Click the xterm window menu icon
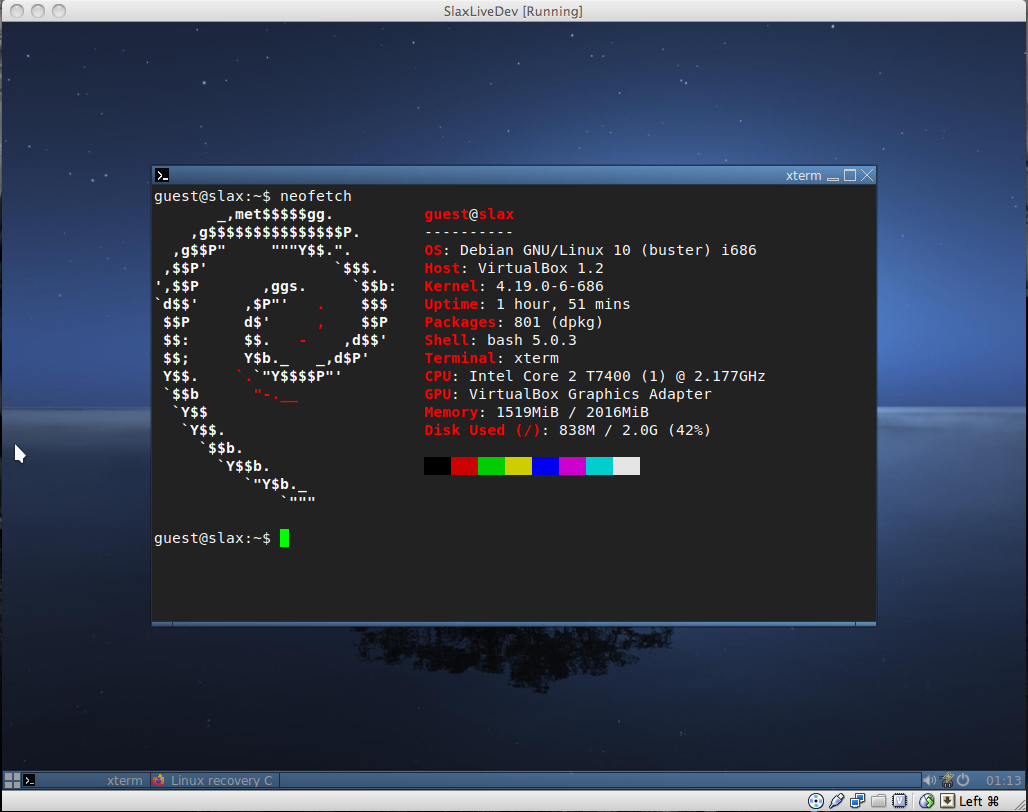This screenshot has height=812, width=1028. [x=162, y=175]
